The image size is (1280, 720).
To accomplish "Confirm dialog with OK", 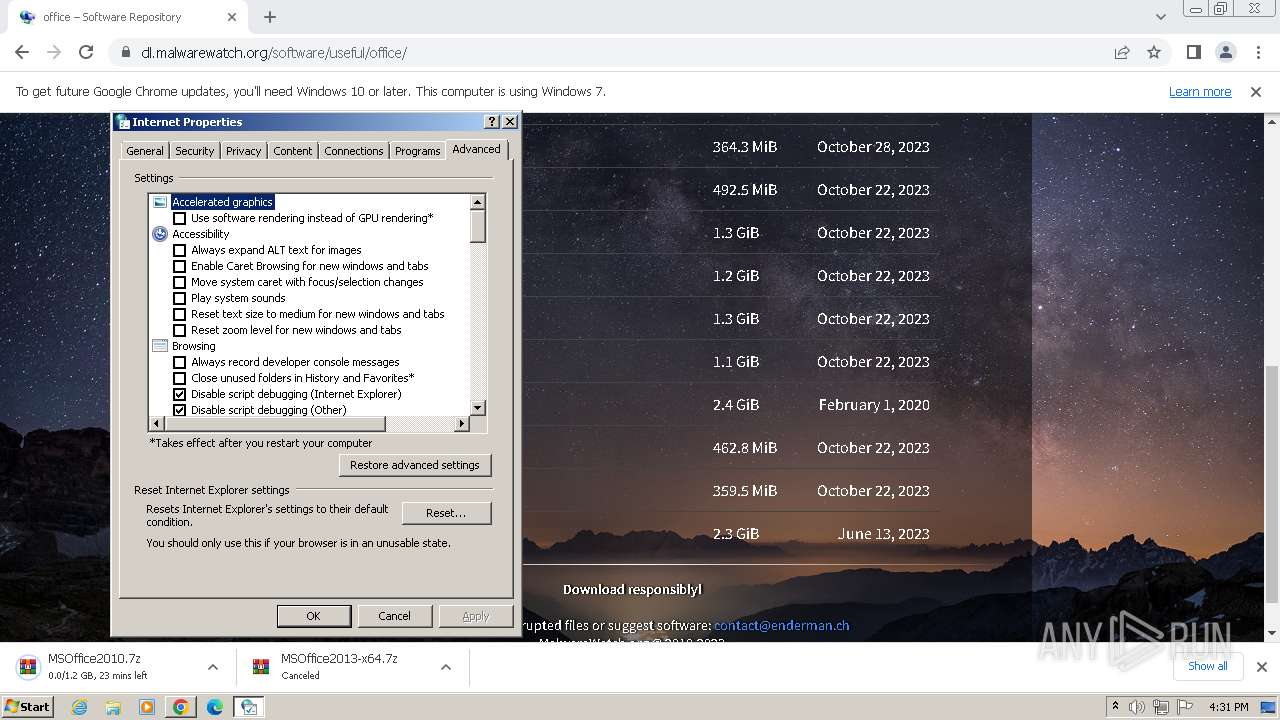I will click(313, 616).
